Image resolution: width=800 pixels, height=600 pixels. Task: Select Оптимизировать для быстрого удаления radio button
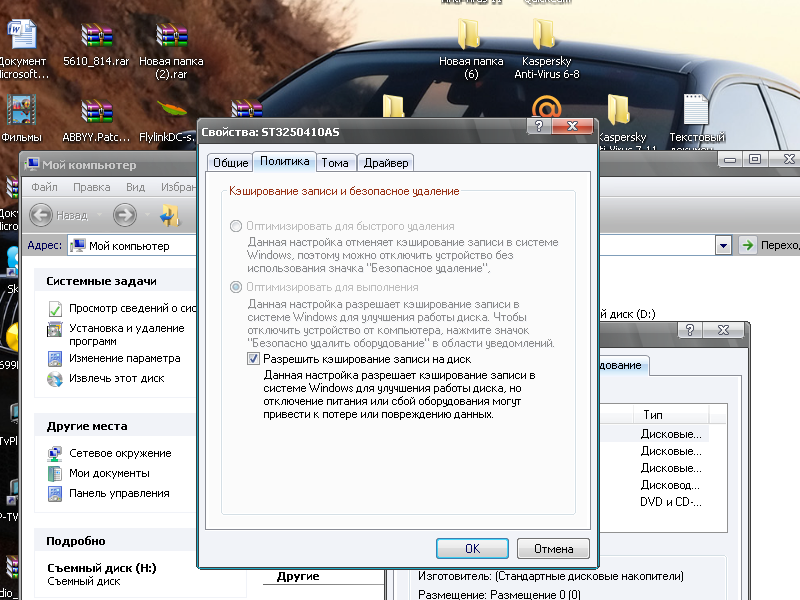(x=236, y=226)
